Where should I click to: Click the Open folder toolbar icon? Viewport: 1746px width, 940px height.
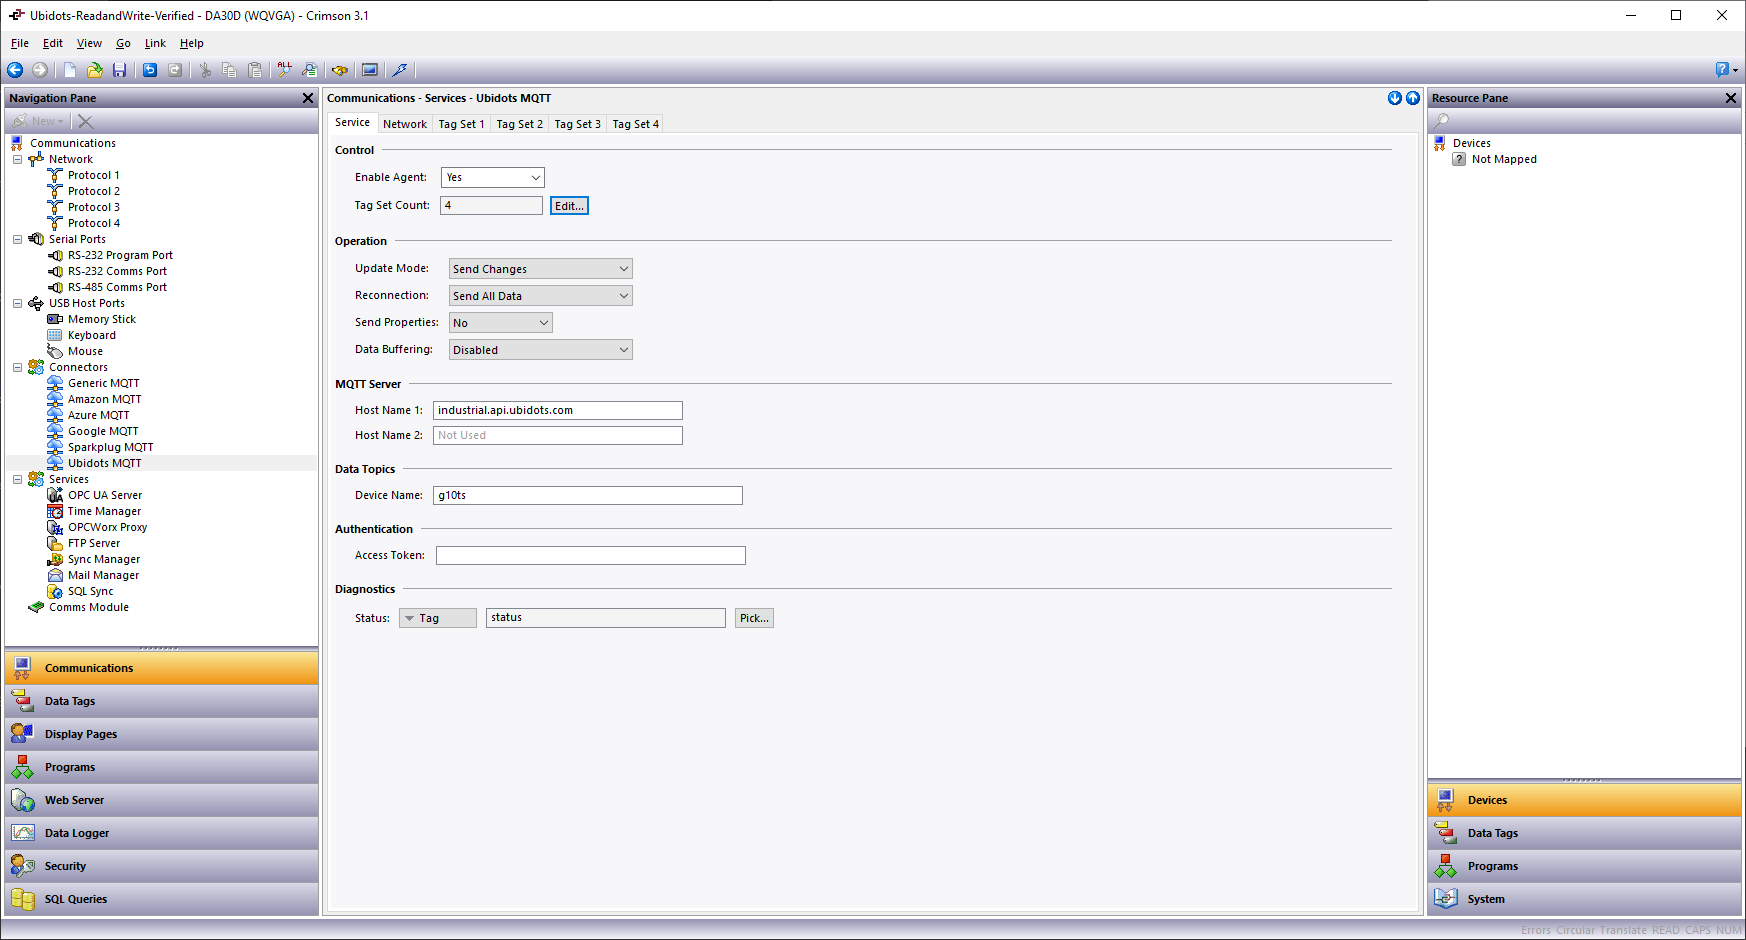95,70
